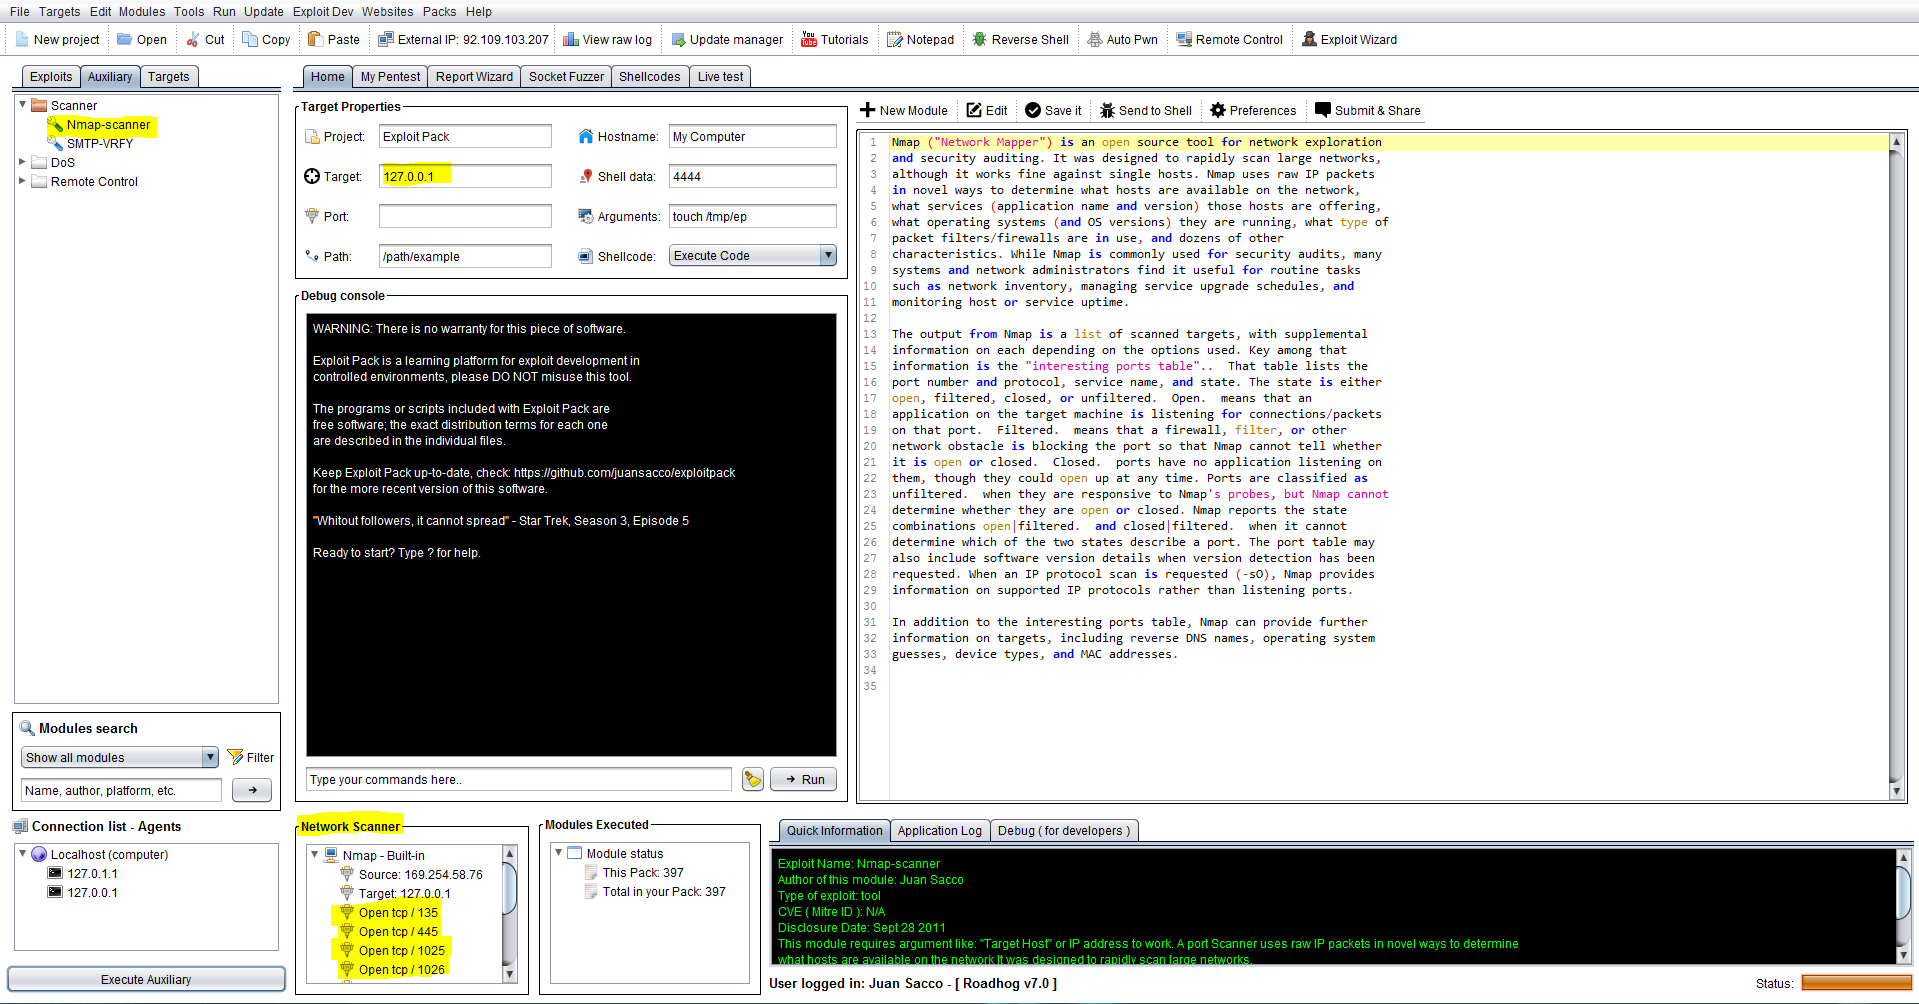Expand the DoS folder in tree
This screenshot has width=1919, height=1004.
22,162
